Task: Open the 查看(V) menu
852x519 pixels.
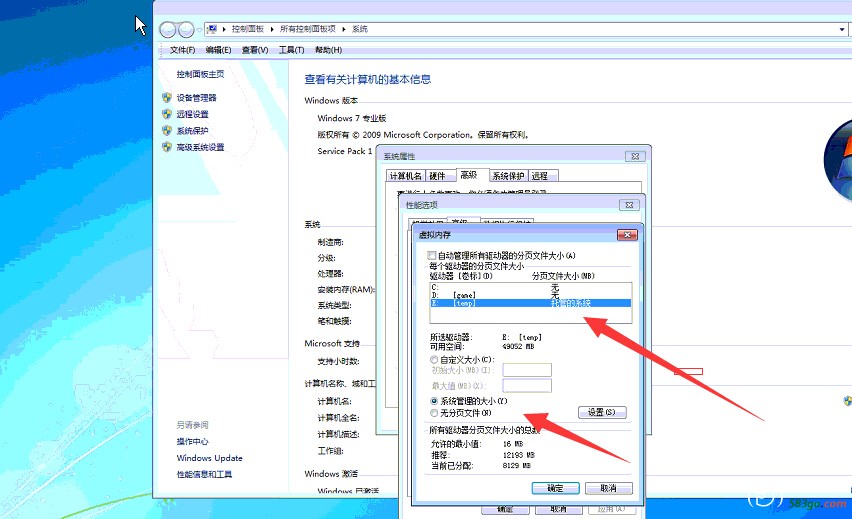Action: [x=255, y=50]
